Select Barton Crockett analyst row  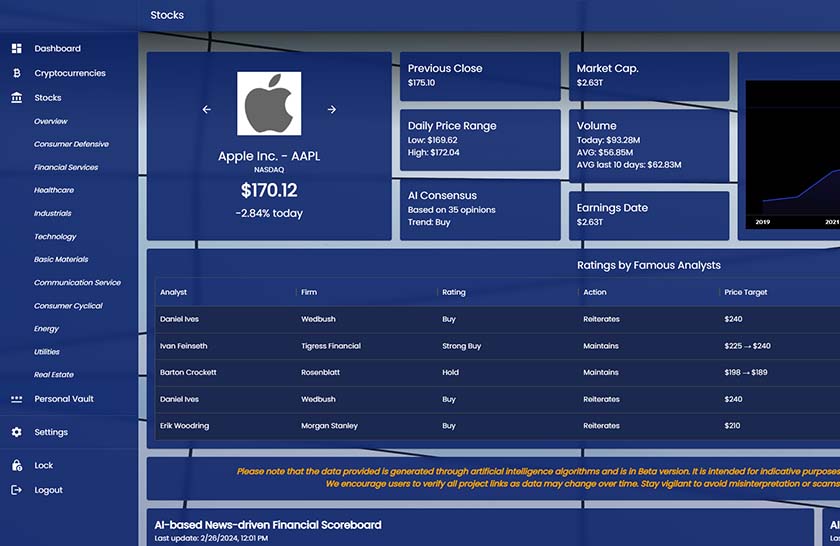[497, 372]
